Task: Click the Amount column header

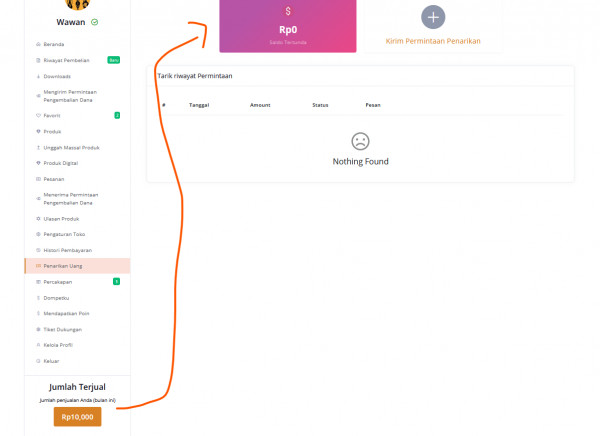Action: coord(260,105)
